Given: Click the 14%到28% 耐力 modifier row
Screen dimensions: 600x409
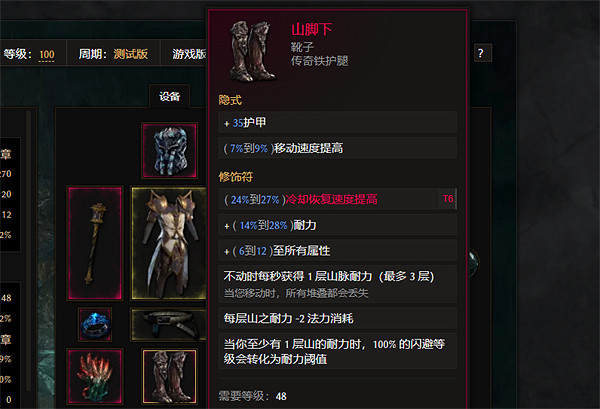Looking at the screenshot, I should (x=338, y=225).
